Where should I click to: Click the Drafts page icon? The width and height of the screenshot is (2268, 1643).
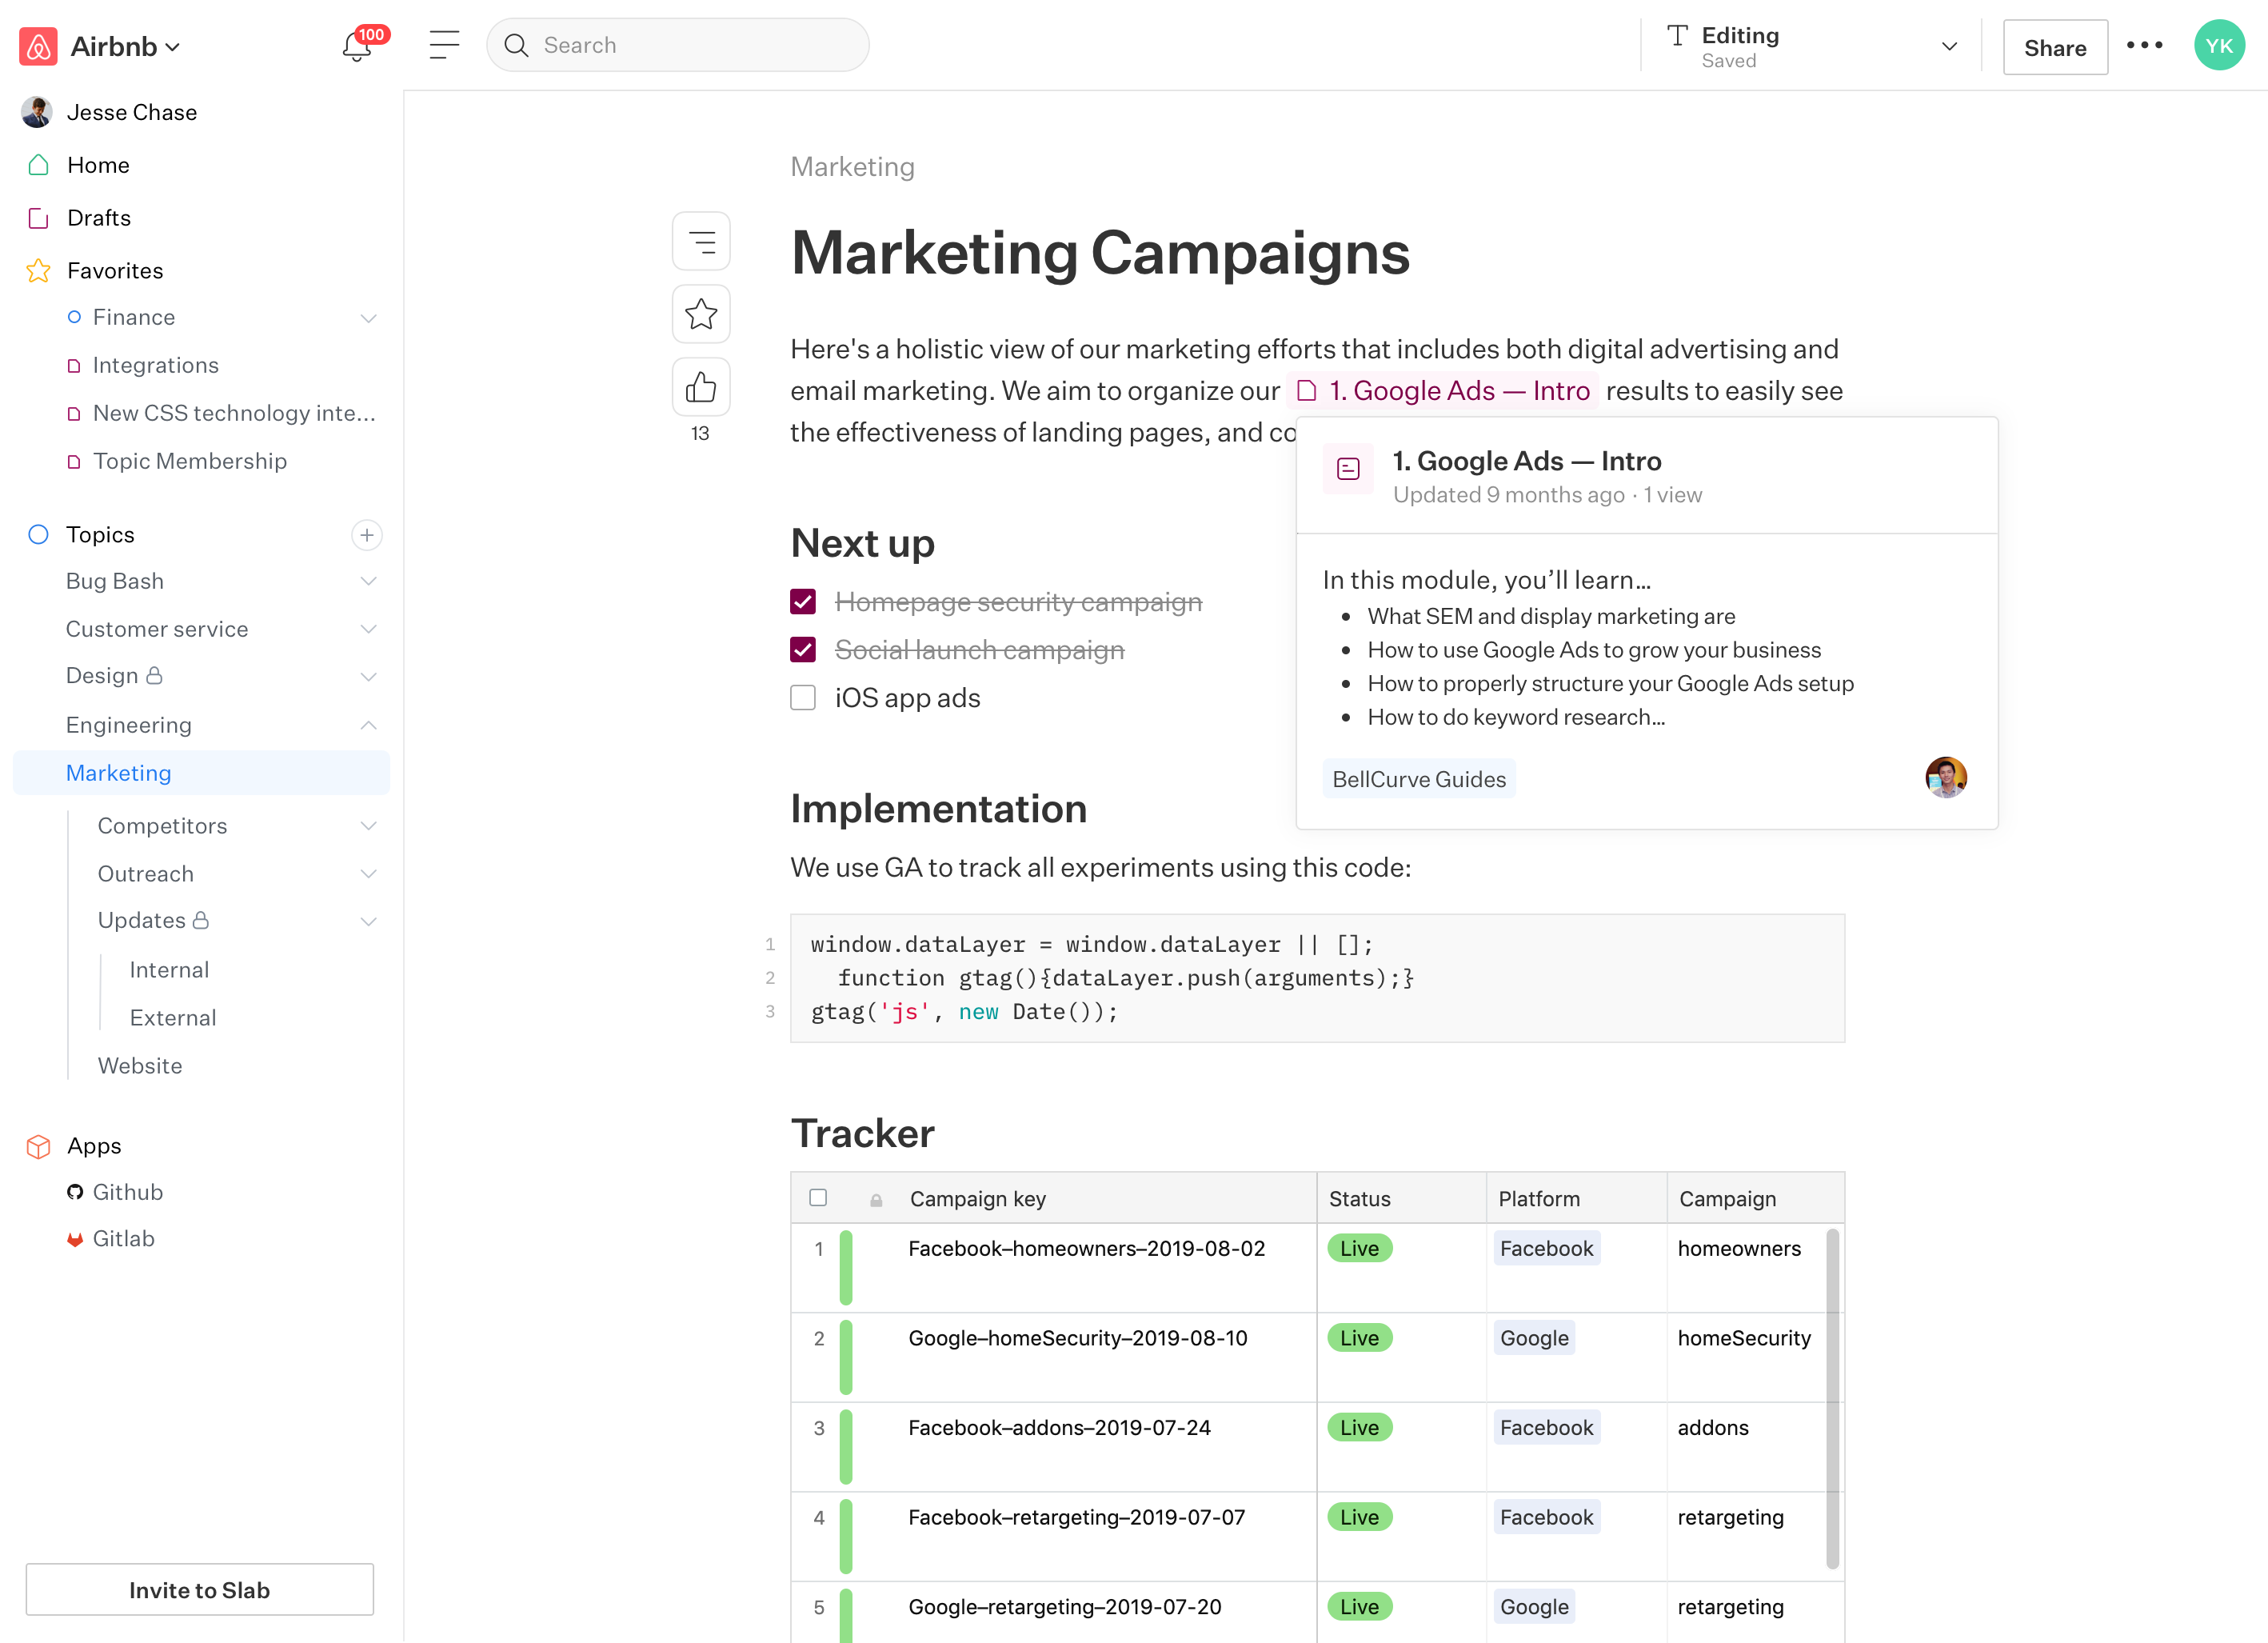38,218
